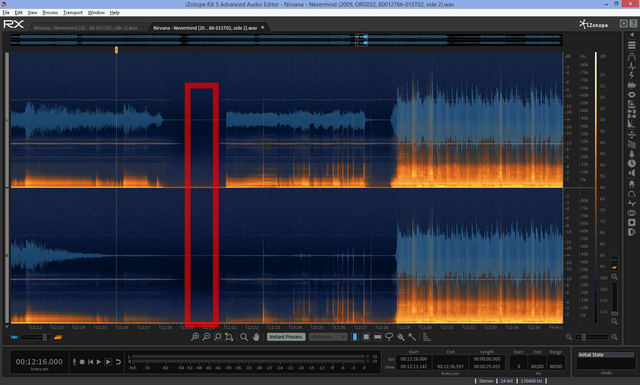Click the Play Selection button
Image resolution: width=640 pixels, height=385 pixels.
(x=108, y=362)
